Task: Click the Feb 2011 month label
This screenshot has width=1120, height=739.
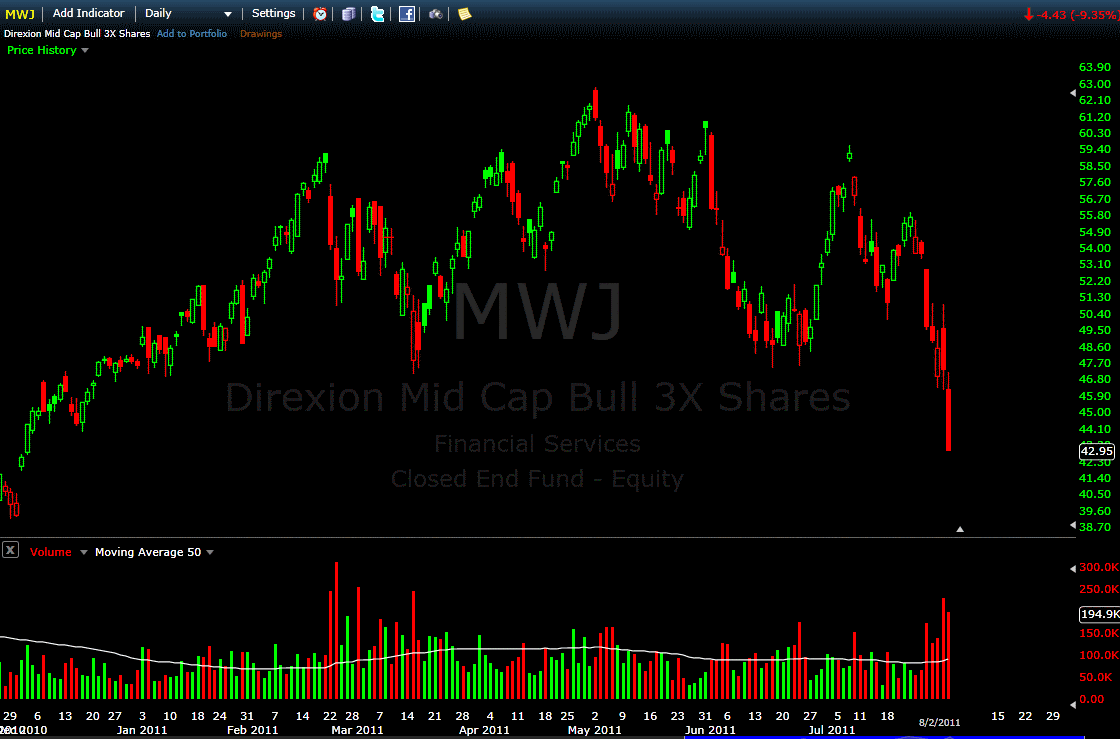Action: point(252,730)
